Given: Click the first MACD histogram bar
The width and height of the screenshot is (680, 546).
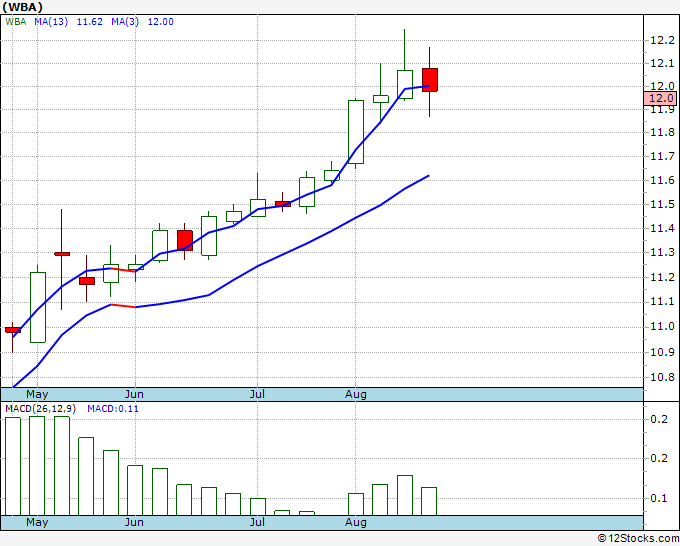Looking at the screenshot, I should [13, 466].
